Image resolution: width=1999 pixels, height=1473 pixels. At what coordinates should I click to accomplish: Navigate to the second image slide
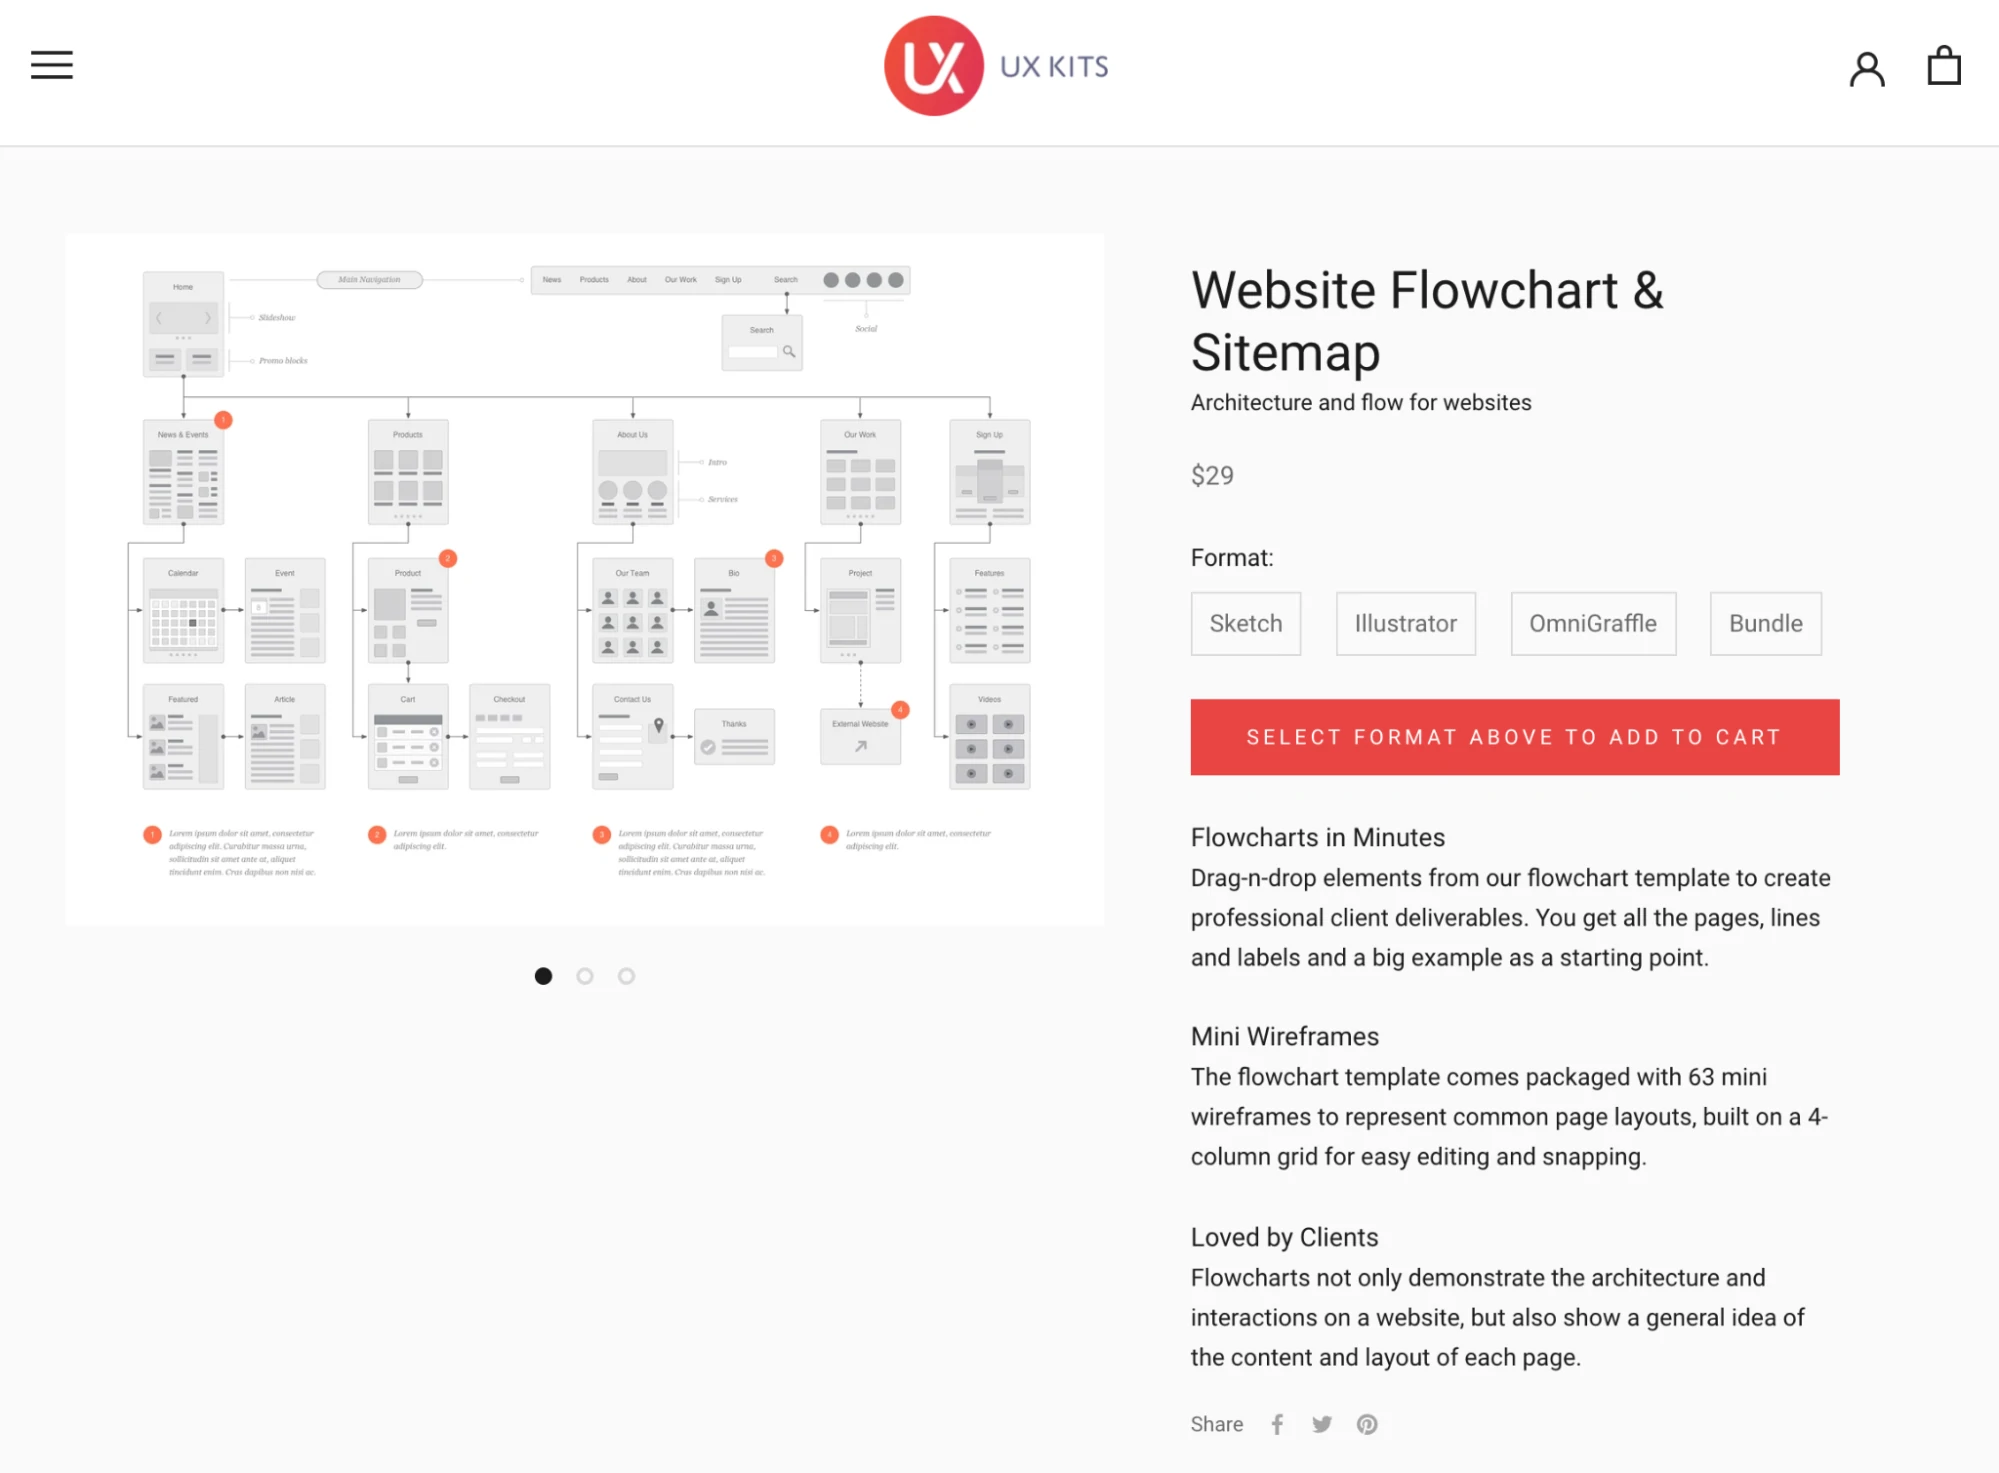[x=585, y=975]
